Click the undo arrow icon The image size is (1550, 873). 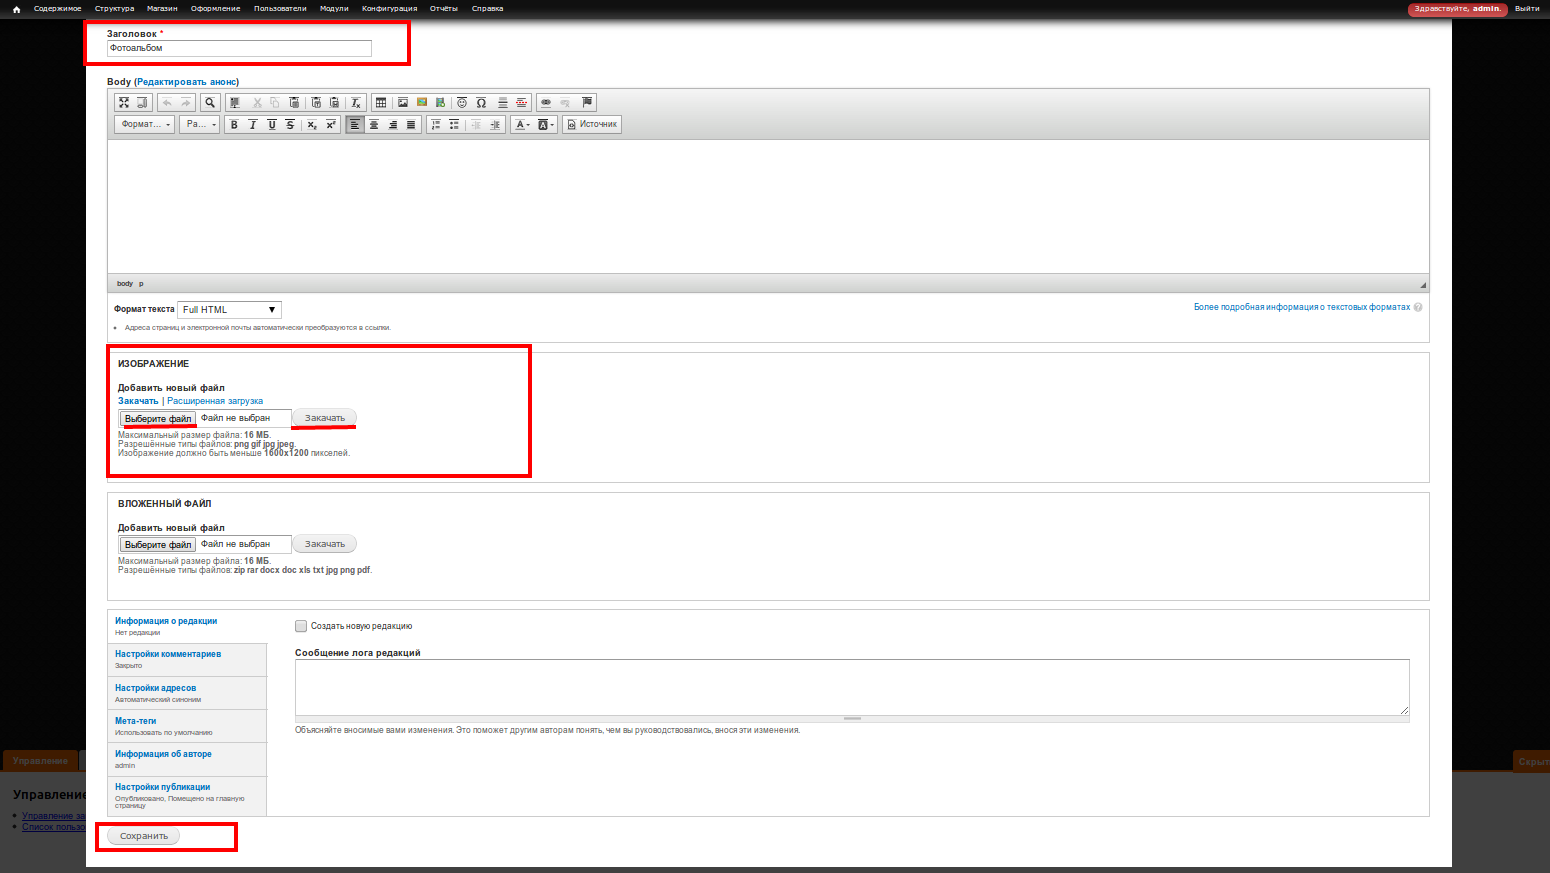(167, 103)
